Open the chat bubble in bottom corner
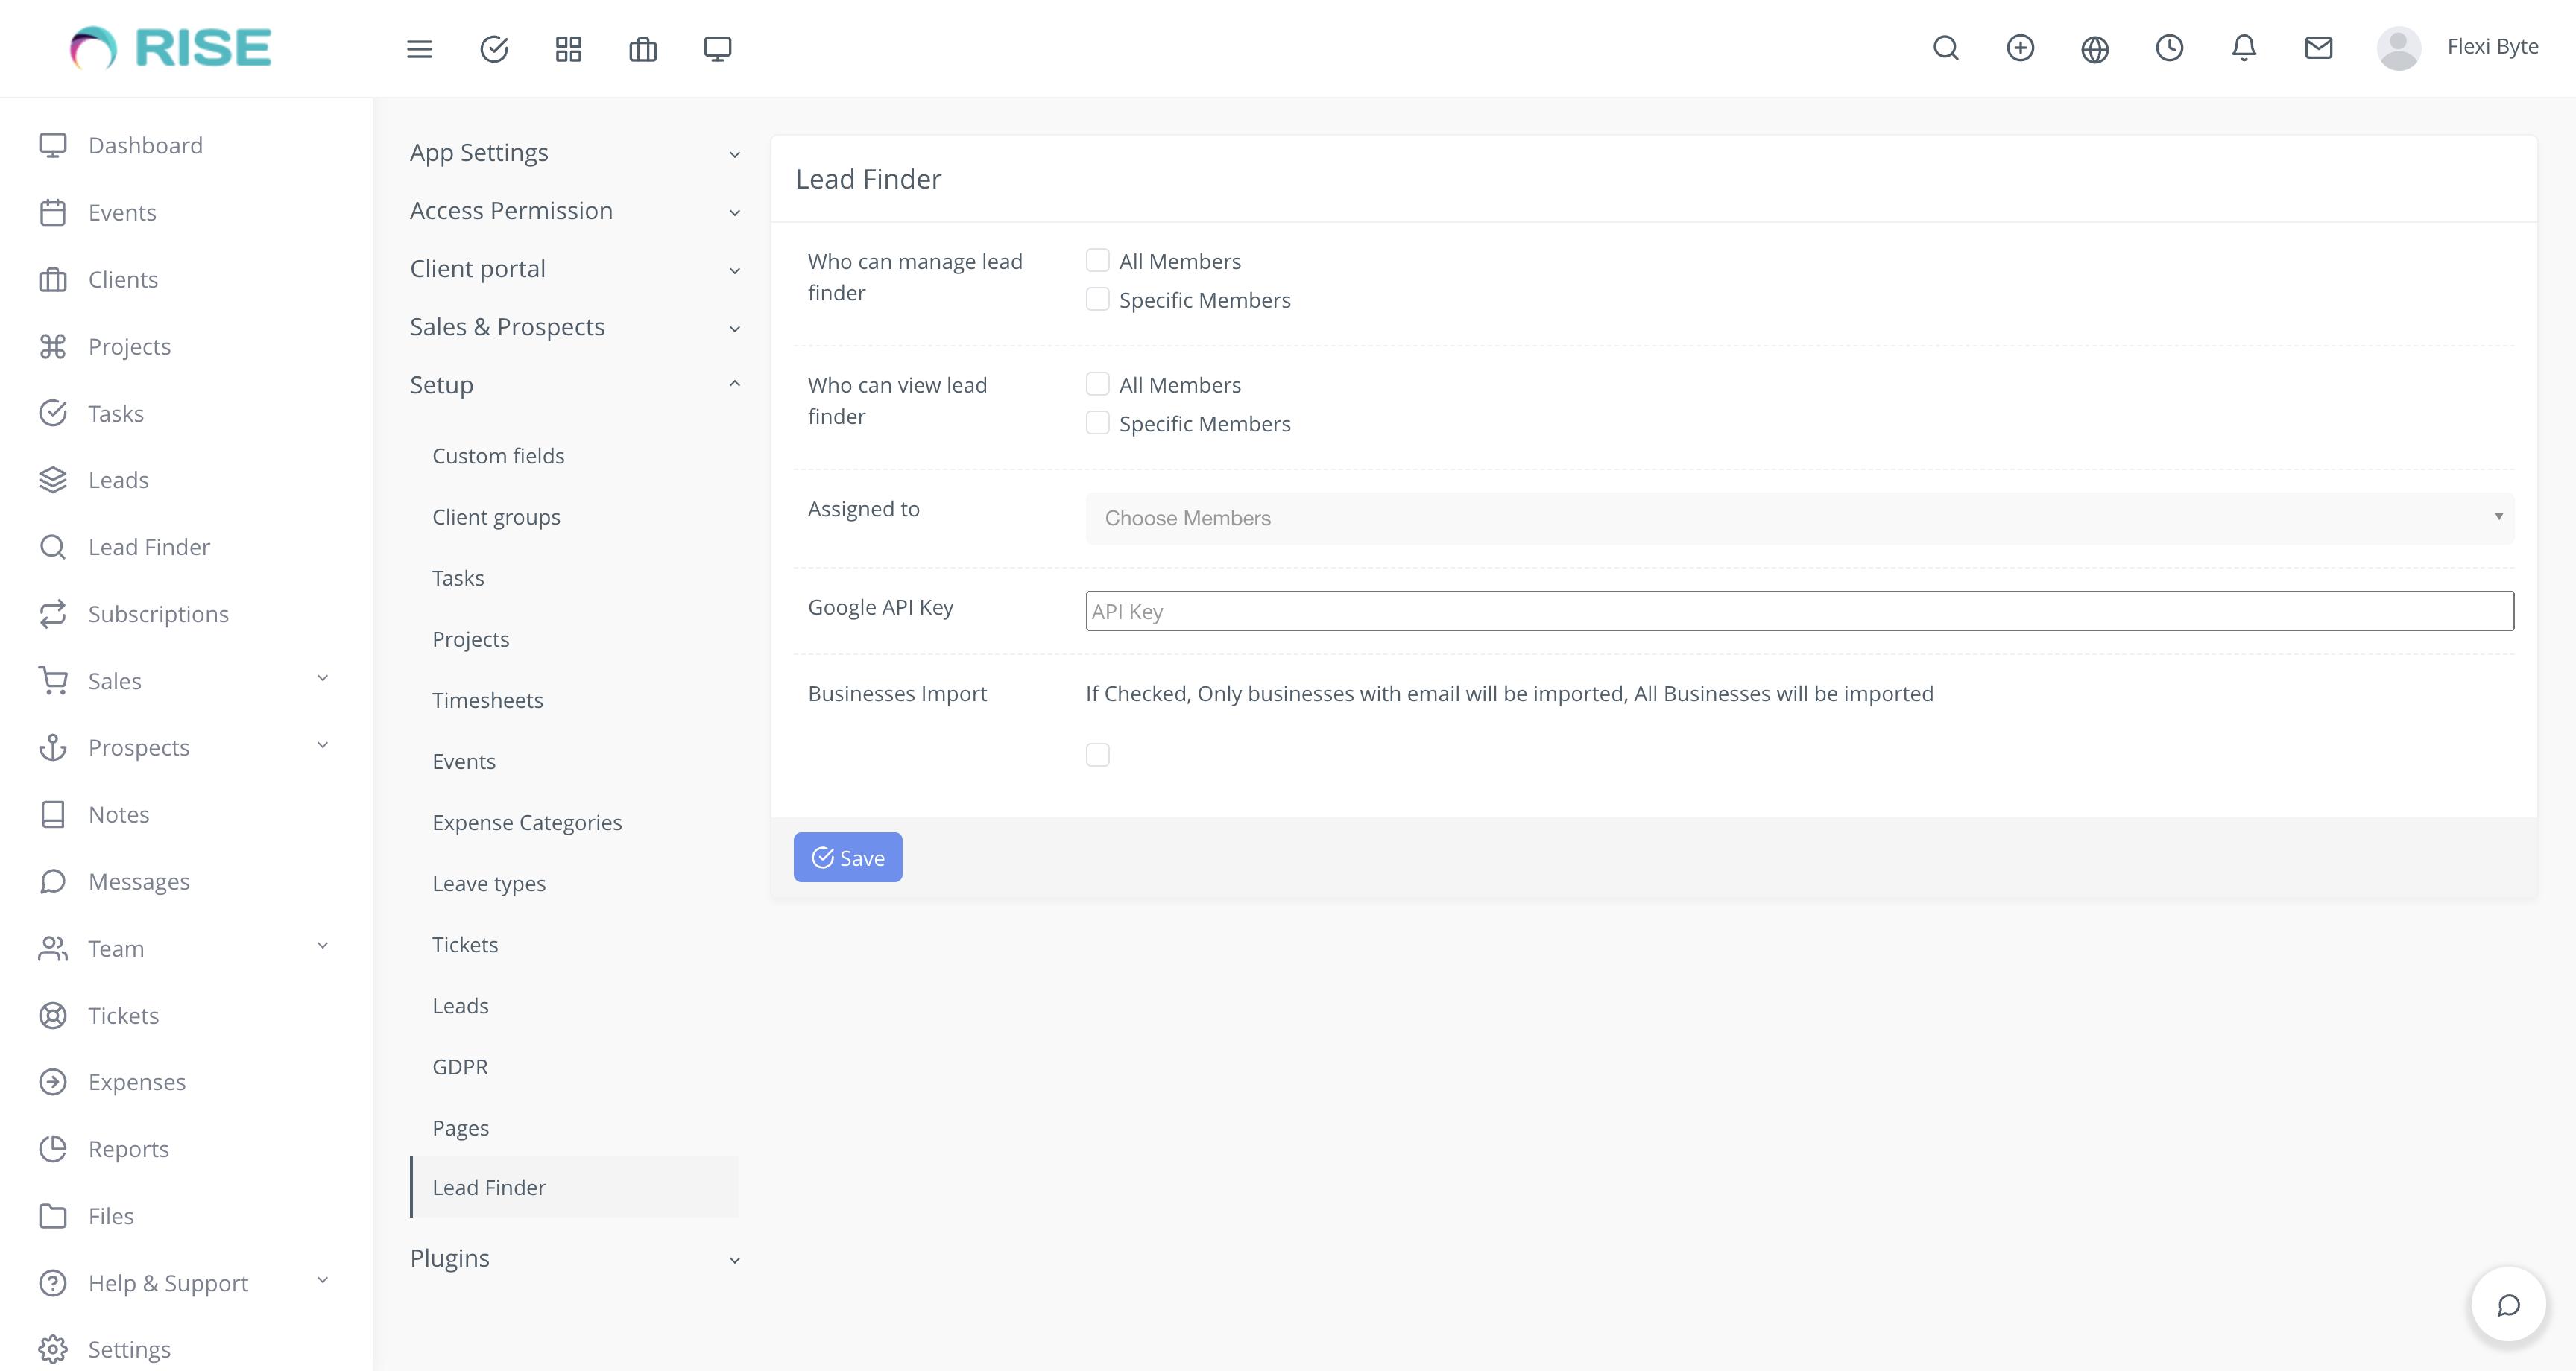The height and width of the screenshot is (1371, 2576). (2508, 1304)
